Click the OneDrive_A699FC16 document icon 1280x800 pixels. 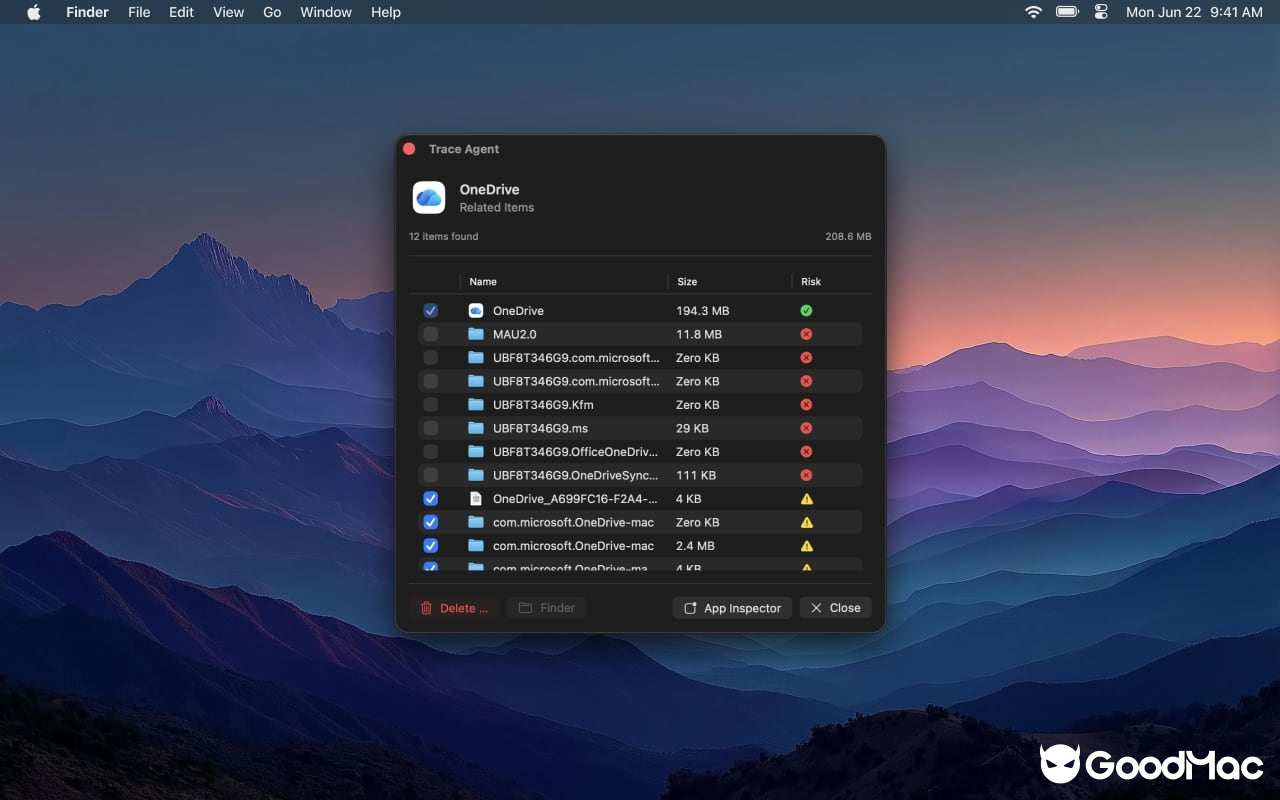[476, 499]
